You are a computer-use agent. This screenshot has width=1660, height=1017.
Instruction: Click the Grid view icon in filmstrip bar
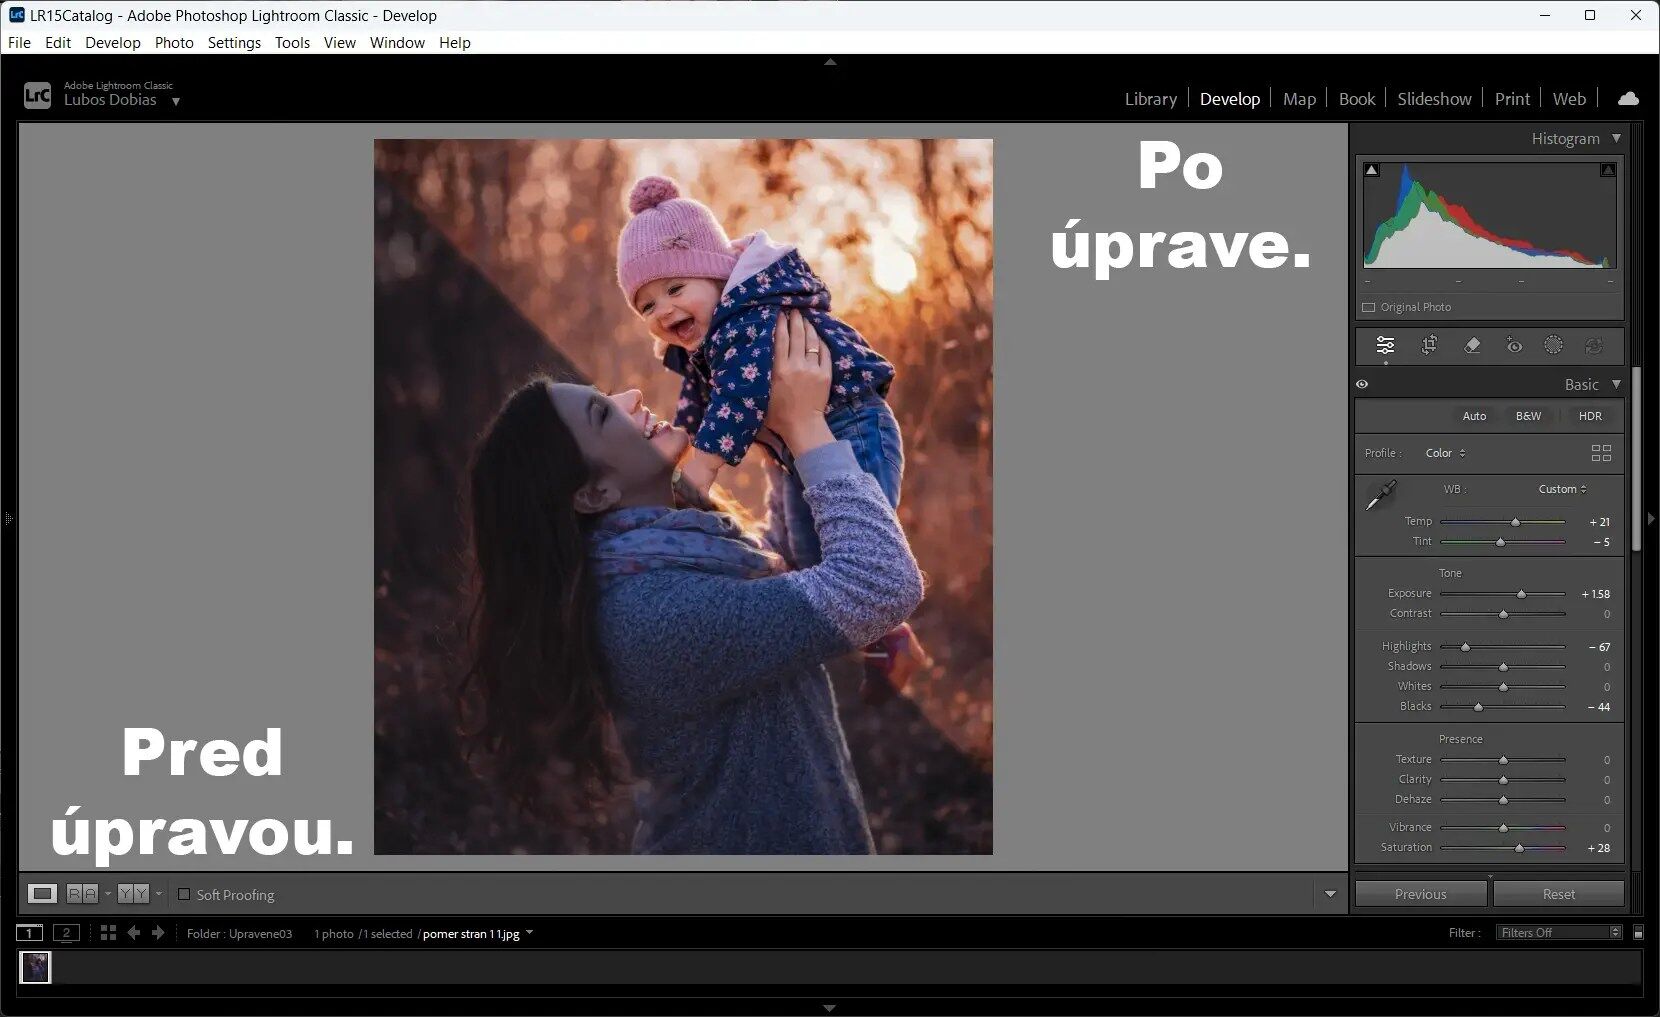tap(108, 933)
